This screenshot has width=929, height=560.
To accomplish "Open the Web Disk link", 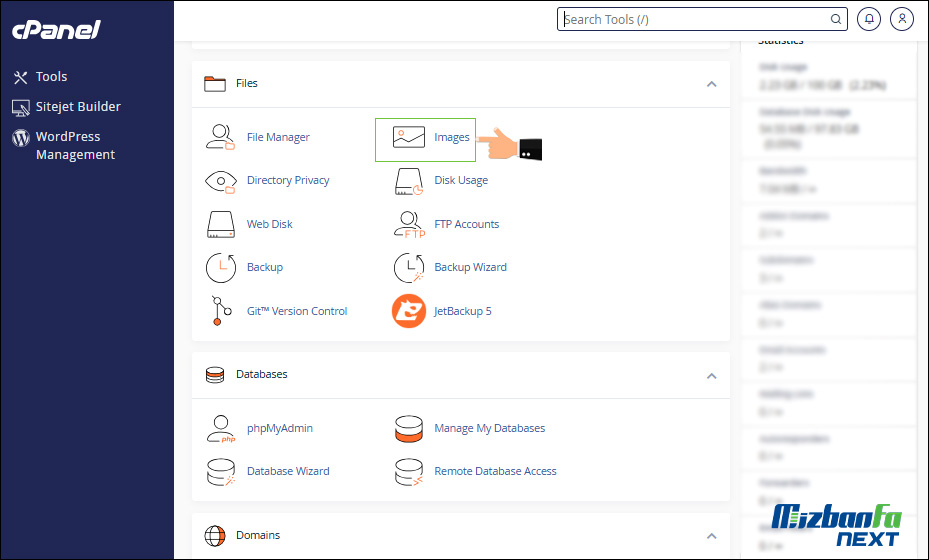I will pos(270,224).
